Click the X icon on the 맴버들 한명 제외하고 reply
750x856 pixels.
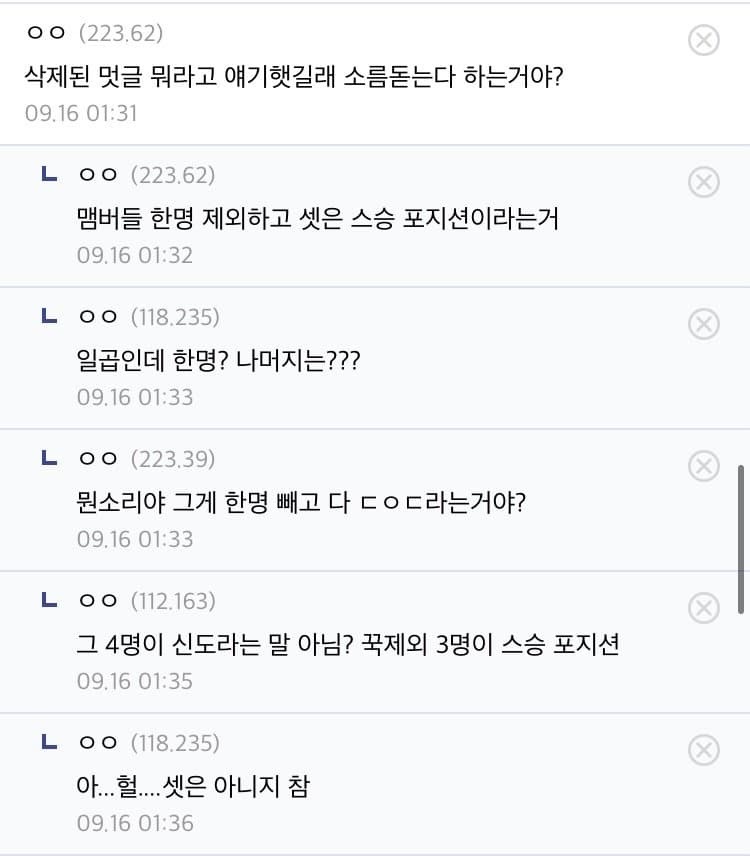[704, 182]
